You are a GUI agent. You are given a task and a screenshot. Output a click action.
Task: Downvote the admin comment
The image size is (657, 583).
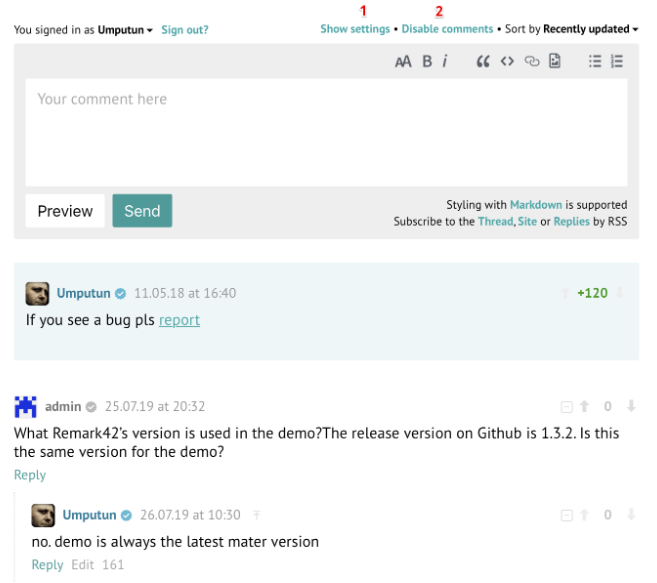click(631, 406)
